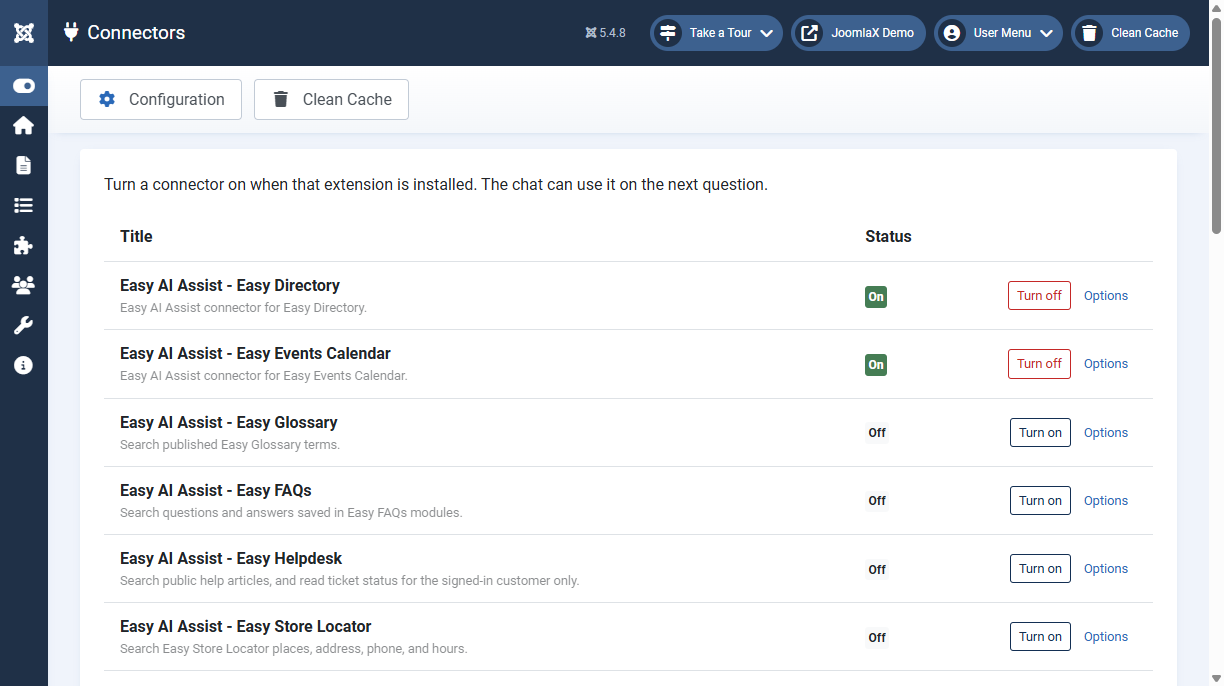This screenshot has width=1224, height=686.
Task: Click the On badge for Easy Events Calendar
Action: click(876, 365)
